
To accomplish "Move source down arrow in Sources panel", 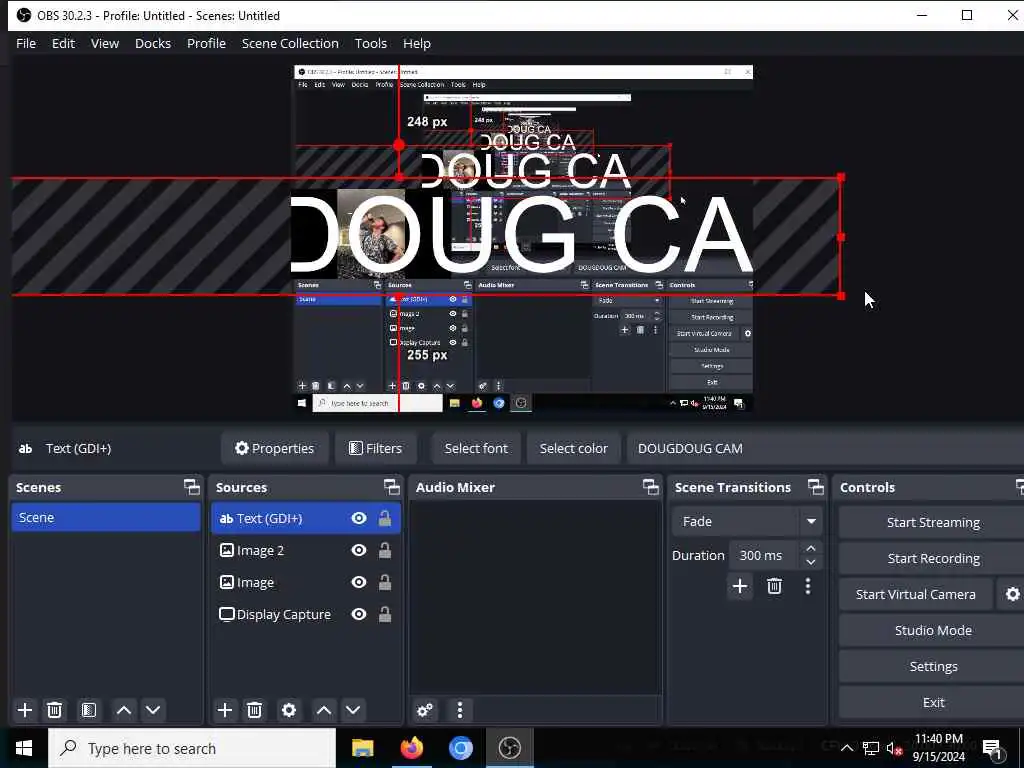I will coord(353,710).
